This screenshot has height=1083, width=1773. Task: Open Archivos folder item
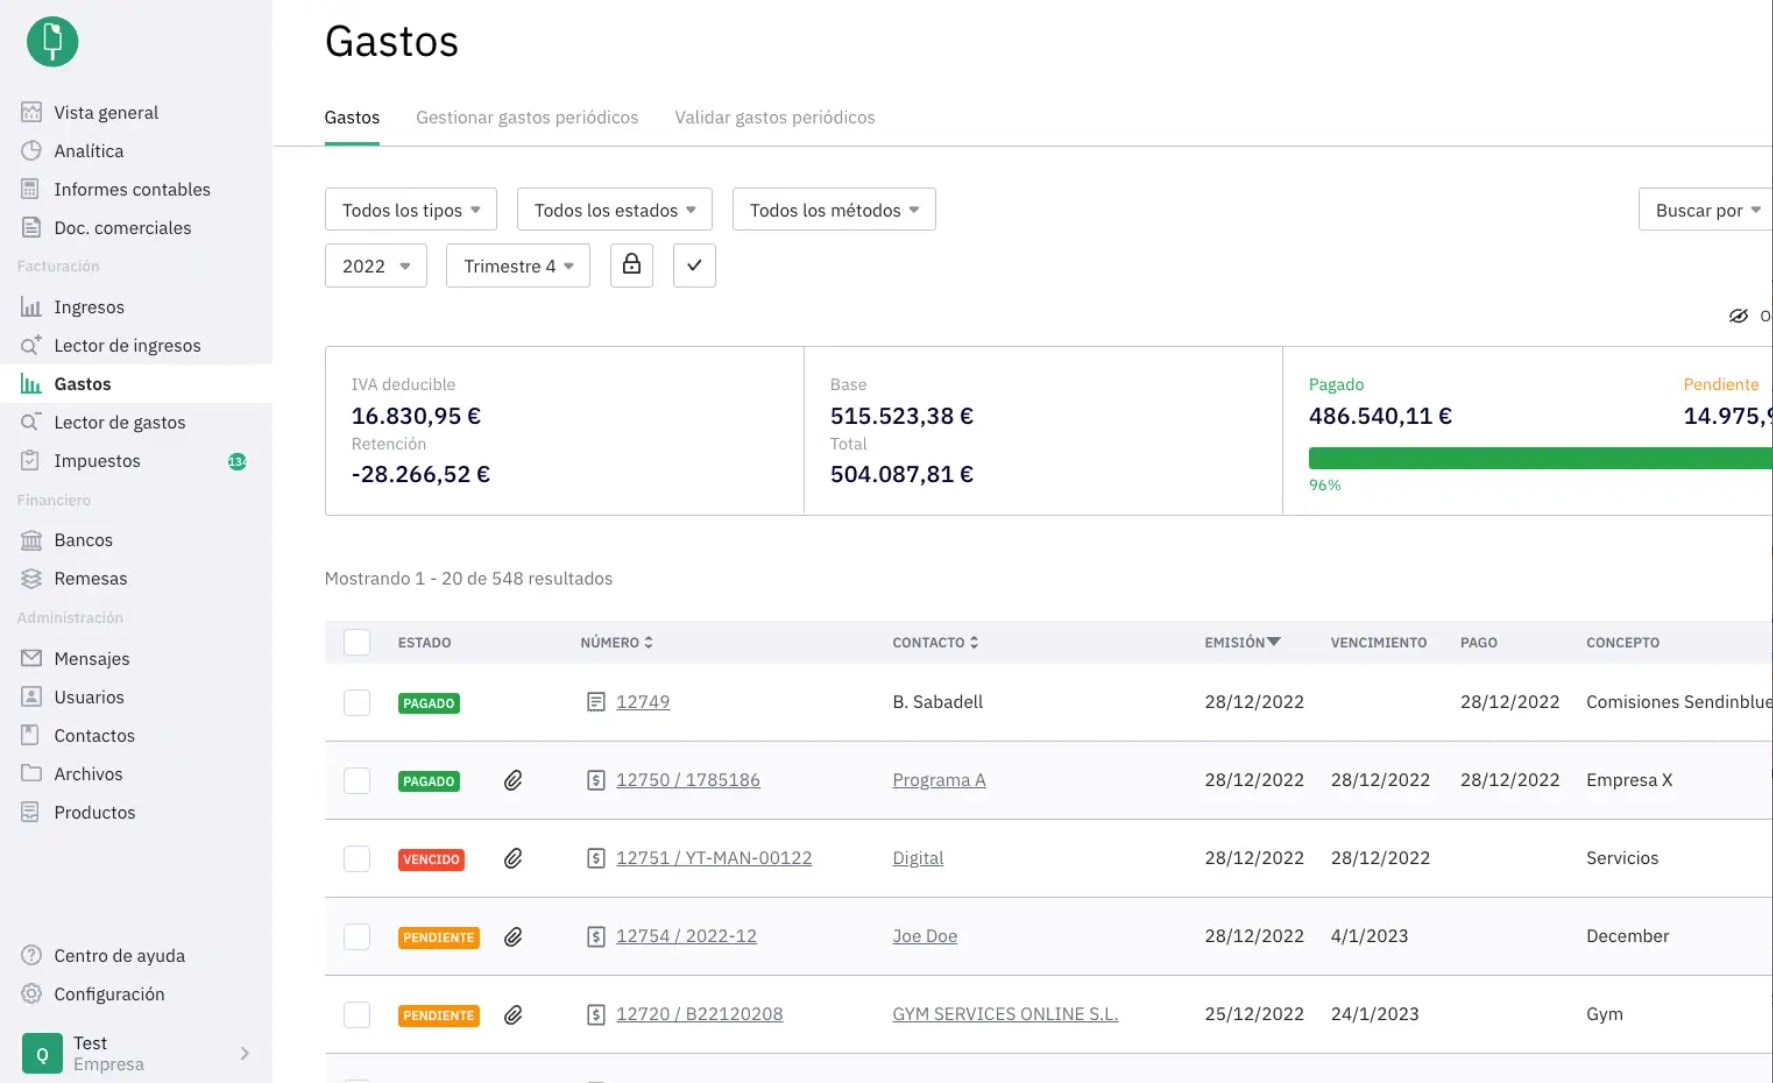point(88,774)
